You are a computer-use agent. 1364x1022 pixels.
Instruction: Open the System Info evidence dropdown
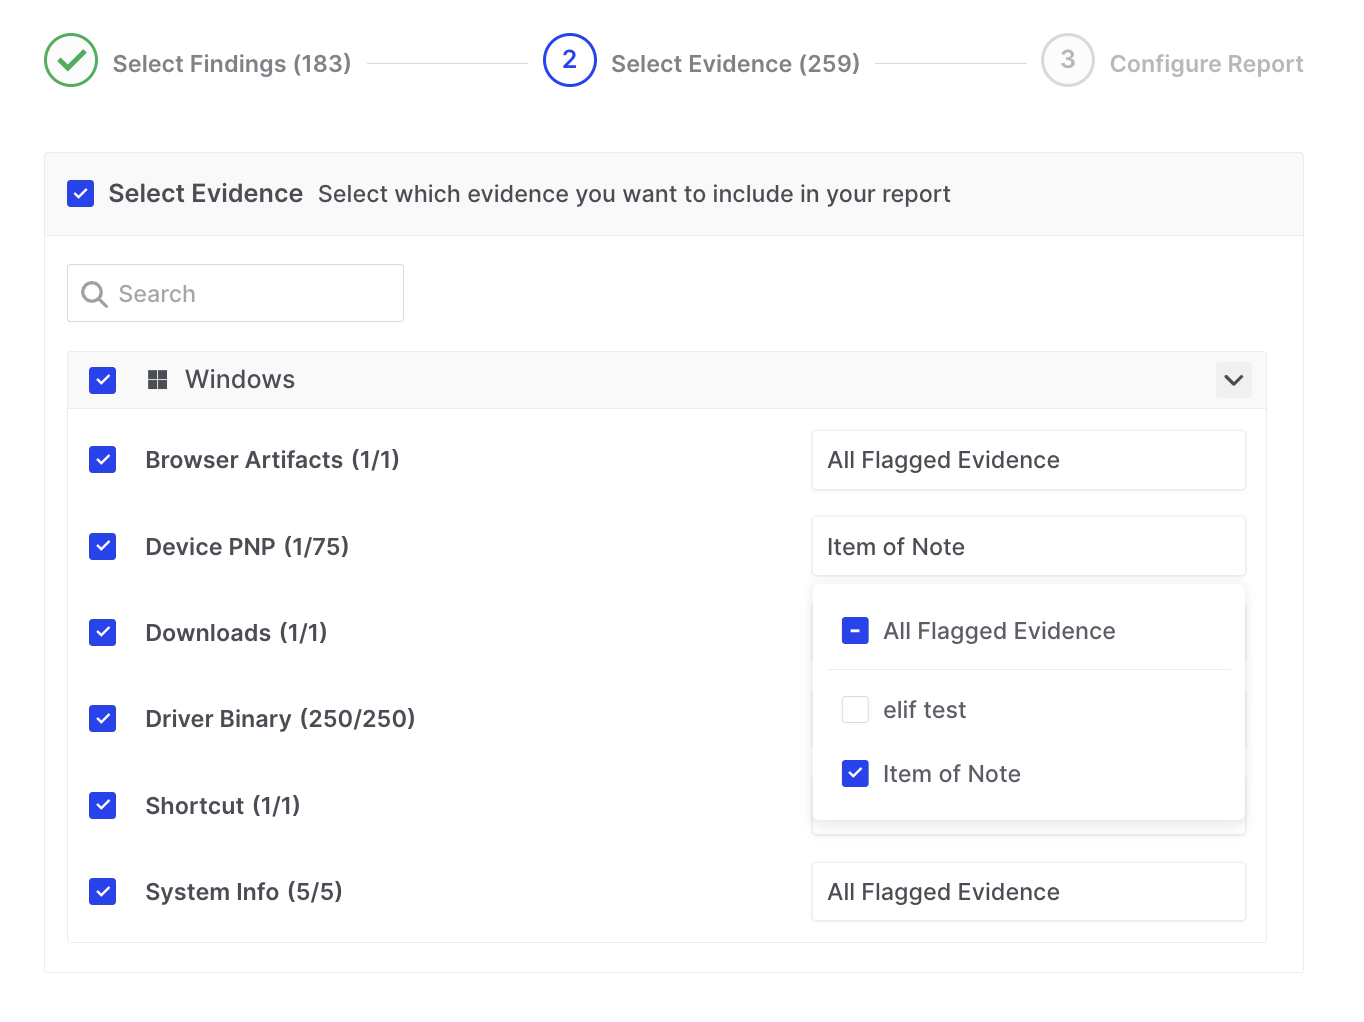pyautogui.click(x=1028, y=892)
